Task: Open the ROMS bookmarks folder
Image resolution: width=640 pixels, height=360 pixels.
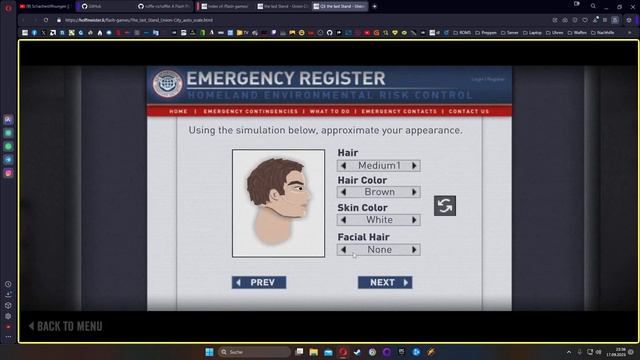Action: (462, 33)
